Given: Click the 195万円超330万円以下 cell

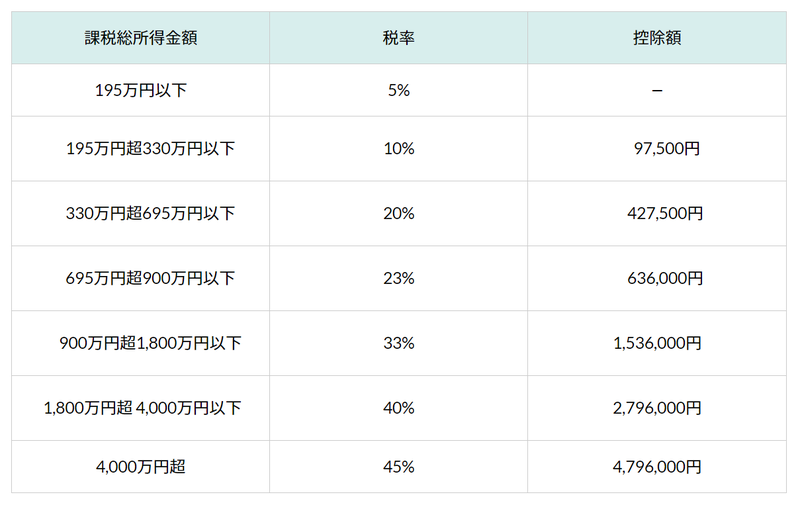Looking at the screenshot, I should coord(150,148).
